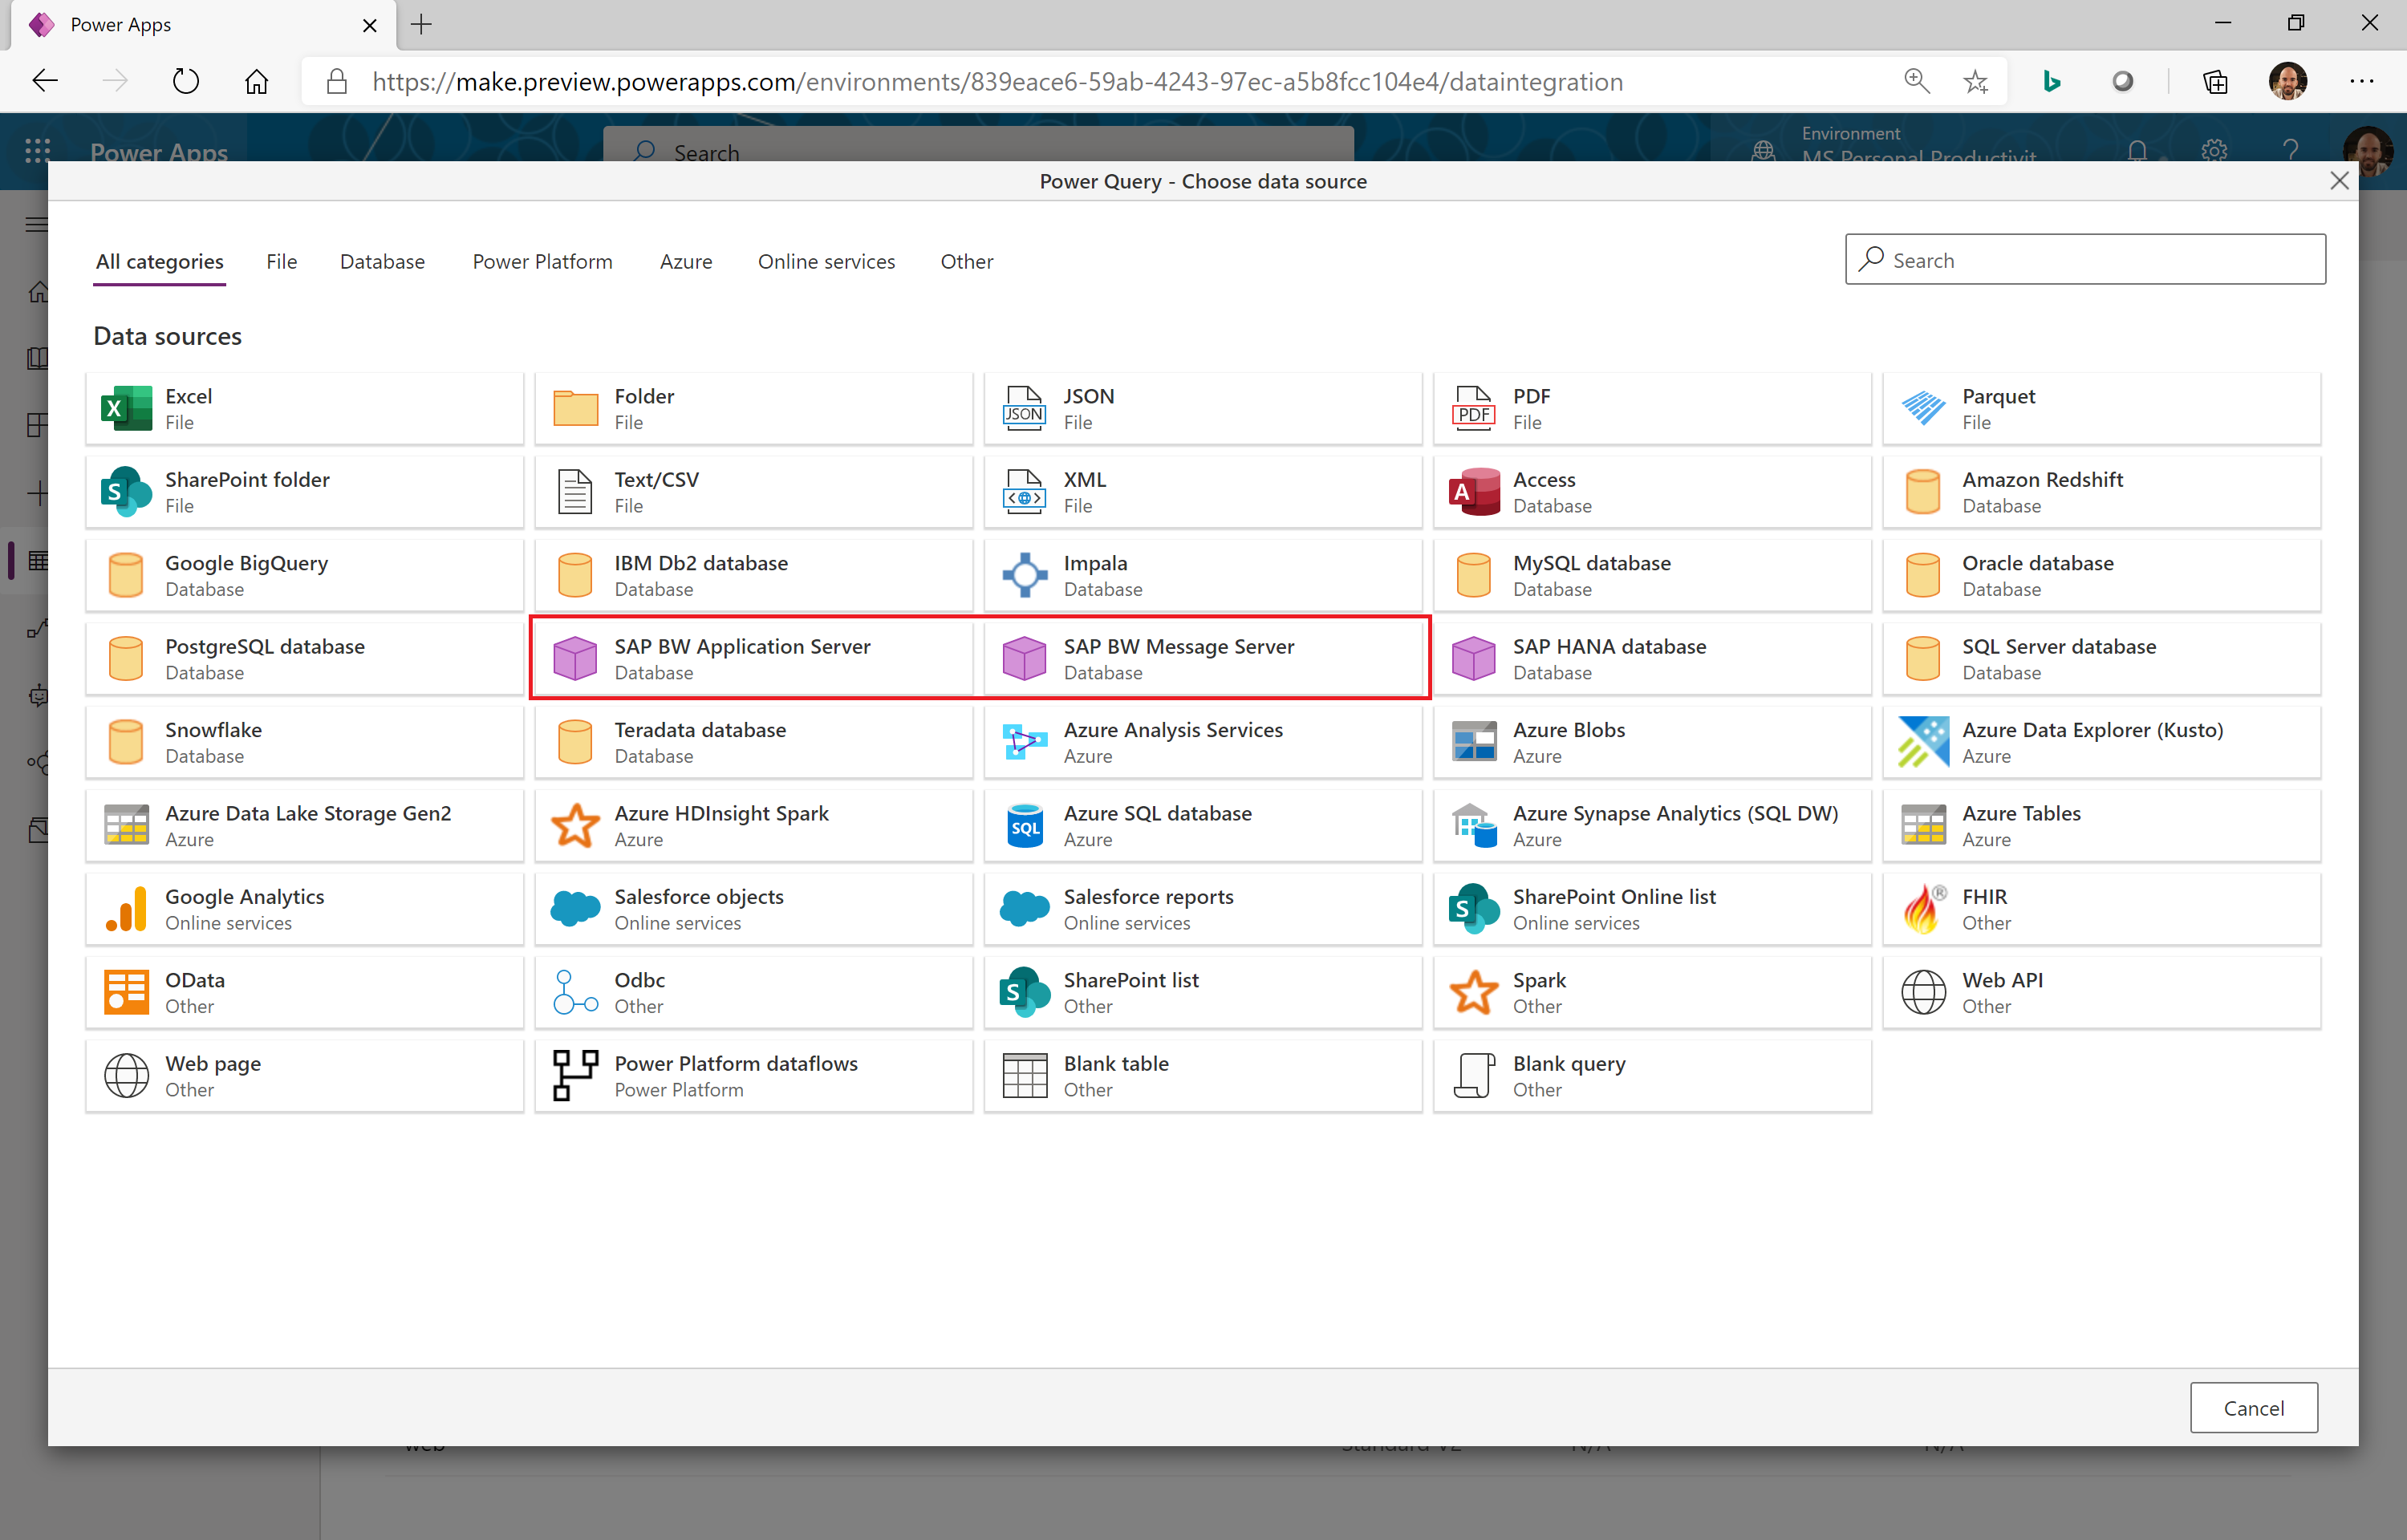Choose the Blank query option
The width and height of the screenshot is (2407, 1540).
(1651, 1076)
